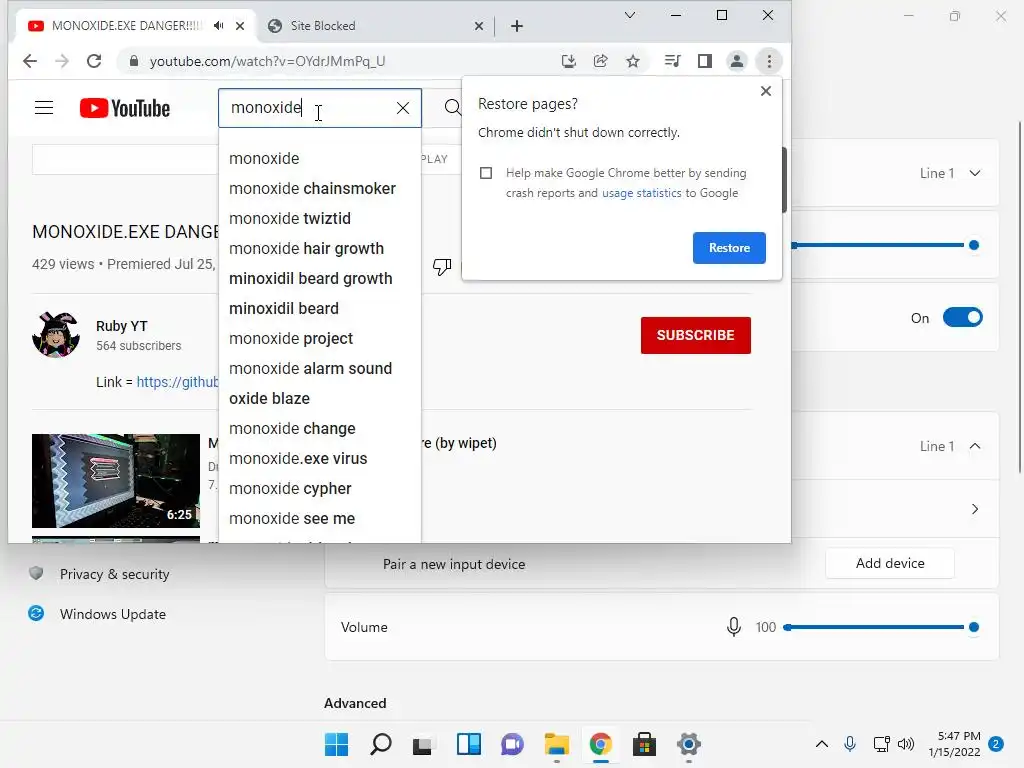Click the padlock site info icon
The width and height of the screenshot is (1024, 768).
click(x=134, y=61)
